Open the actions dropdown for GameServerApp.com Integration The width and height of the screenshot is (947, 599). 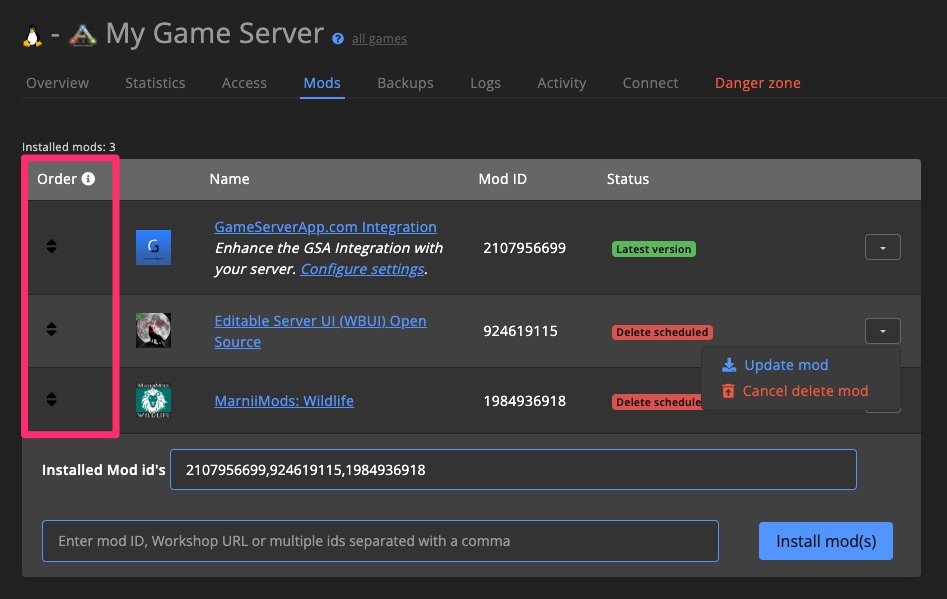click(x=882, y=247)
